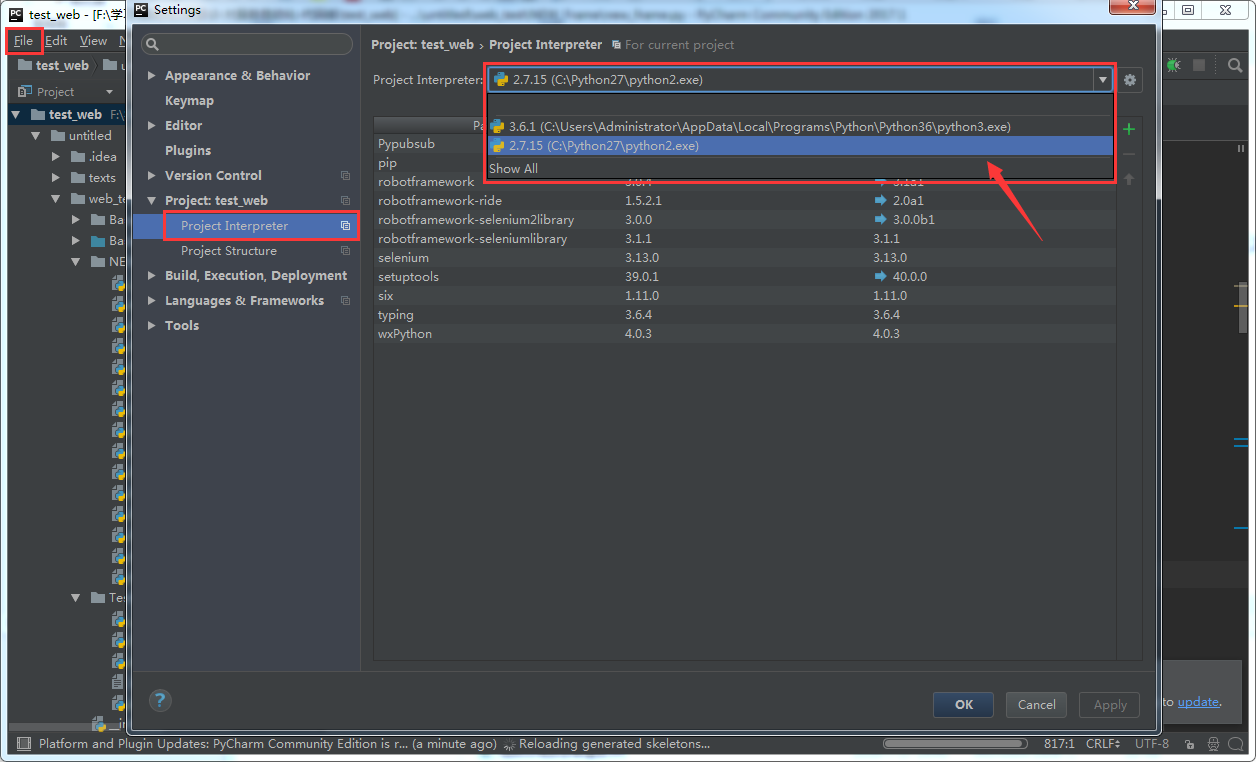1256x762 pixels.
Task: Click the green plus to install a package
Action: (1129, 129)
